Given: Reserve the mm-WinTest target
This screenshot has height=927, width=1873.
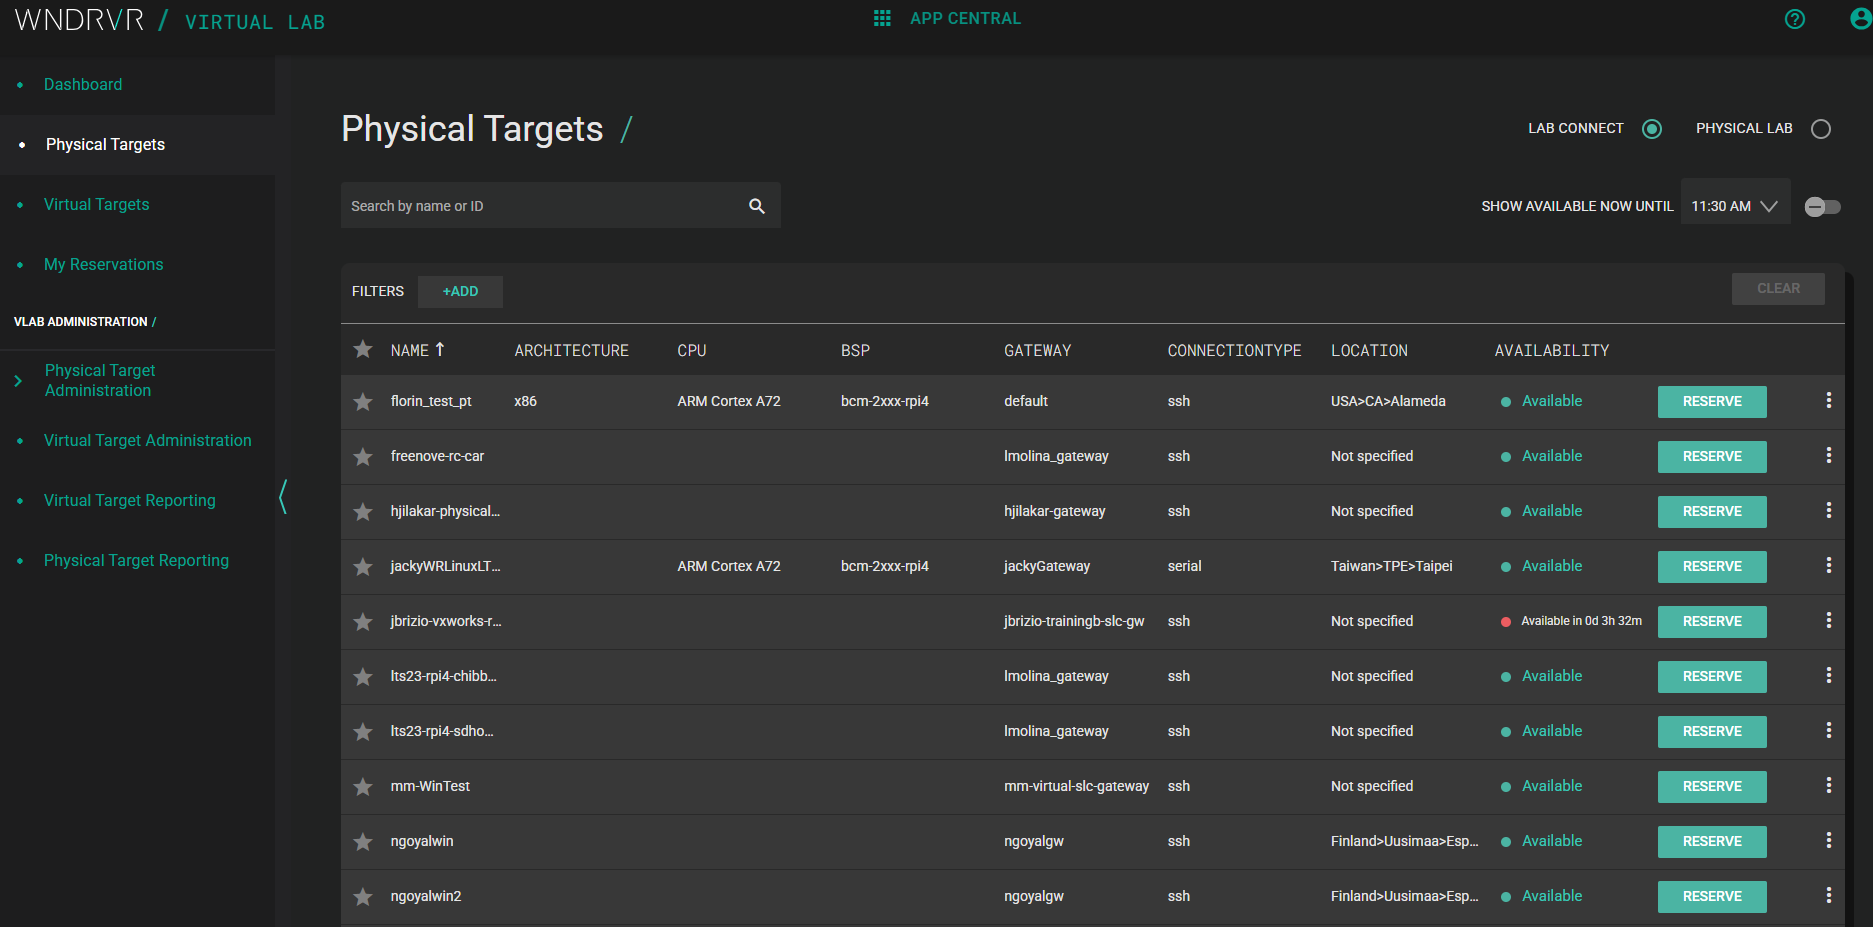Looking at the screenshot, I should pos(1712,787).
